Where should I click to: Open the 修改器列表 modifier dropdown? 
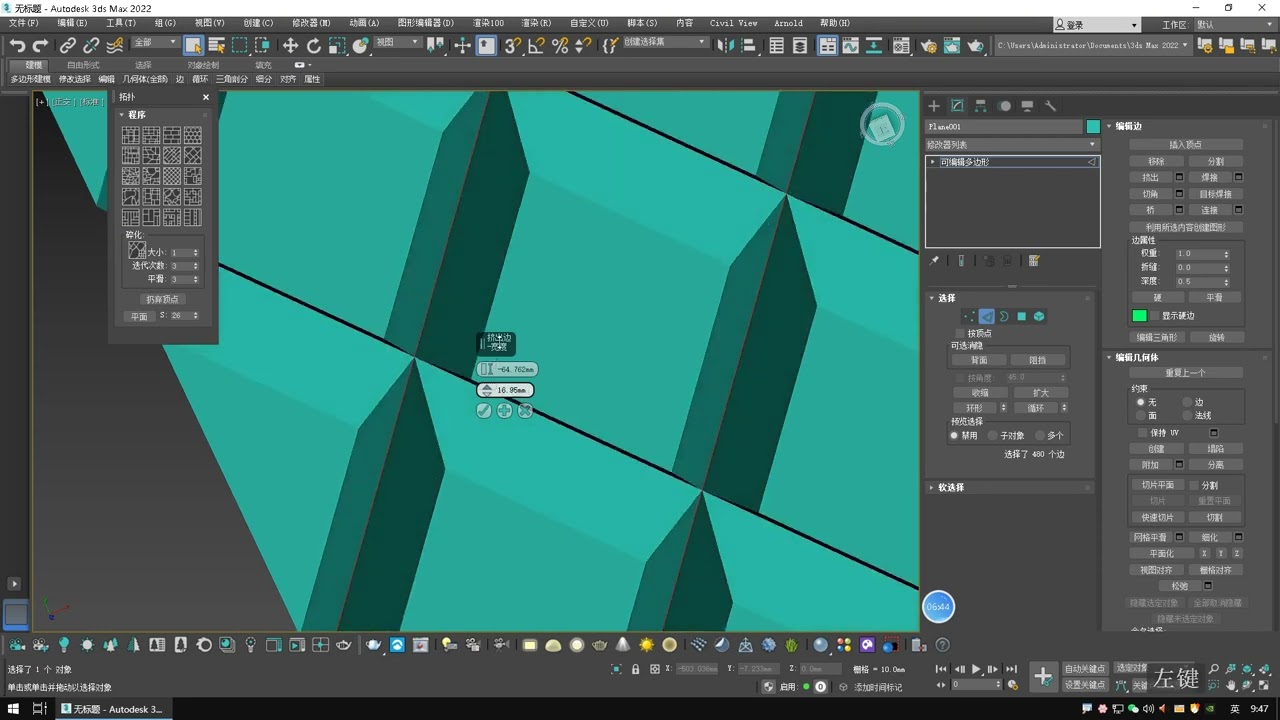tap(1012, 145)
